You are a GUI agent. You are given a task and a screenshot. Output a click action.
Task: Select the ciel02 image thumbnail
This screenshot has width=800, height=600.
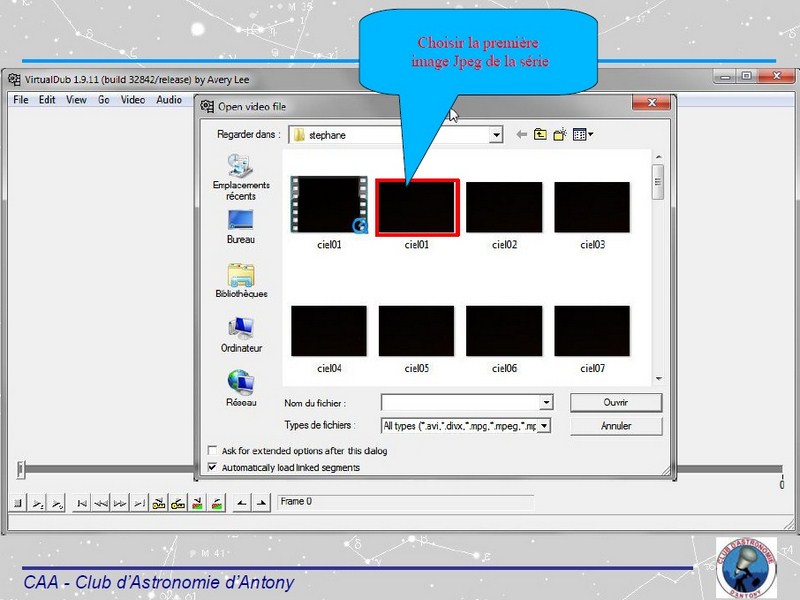(x=504, y=208)
